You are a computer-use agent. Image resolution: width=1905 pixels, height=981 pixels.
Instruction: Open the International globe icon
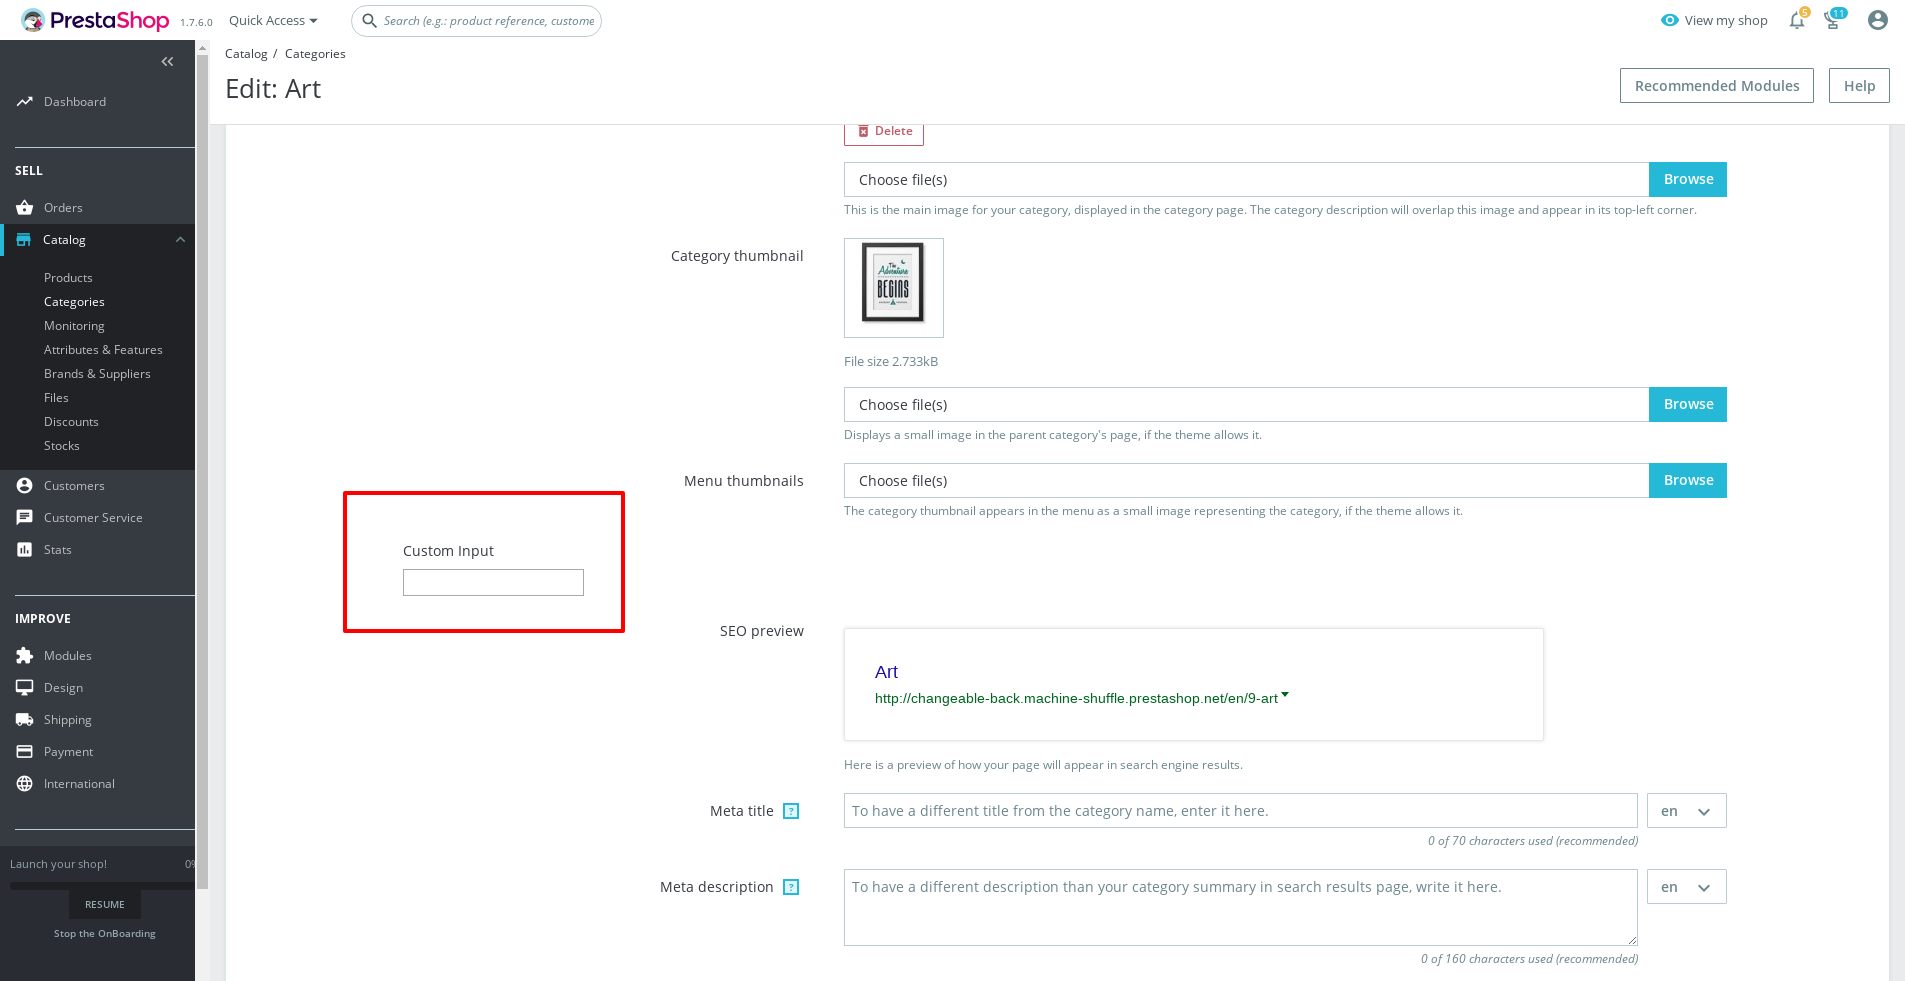(25, 783)
